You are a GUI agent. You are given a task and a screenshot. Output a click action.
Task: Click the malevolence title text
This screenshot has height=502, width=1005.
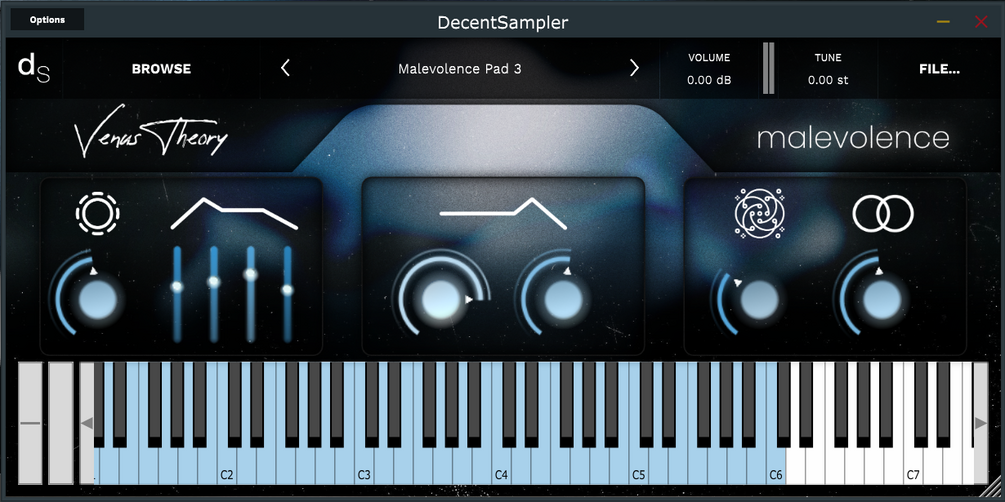point(853,138)
